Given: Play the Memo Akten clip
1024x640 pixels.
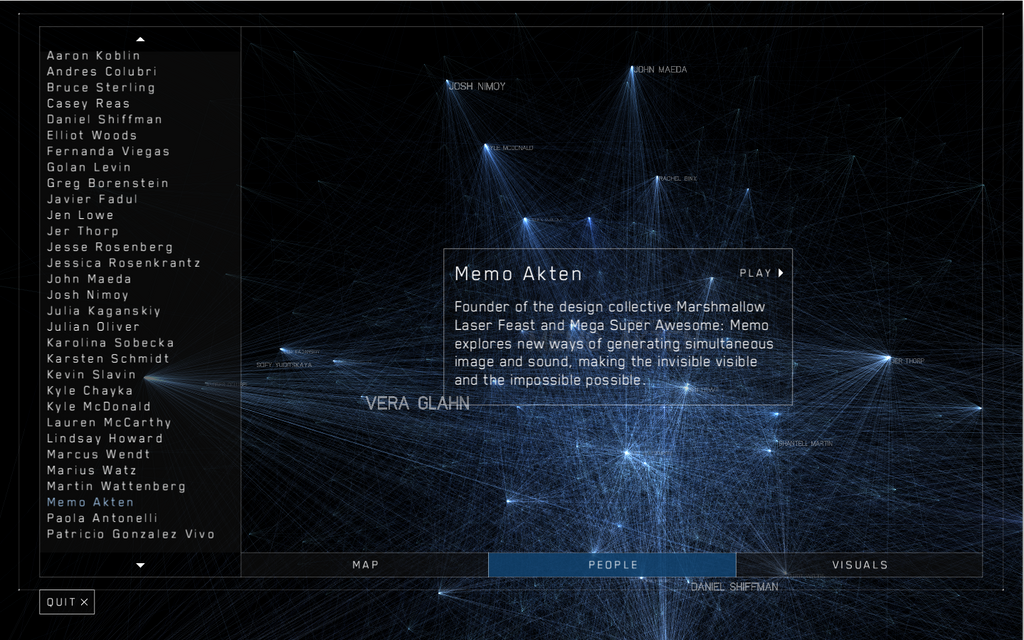Looking at the screenshot, I should click(x=761, y=273).
